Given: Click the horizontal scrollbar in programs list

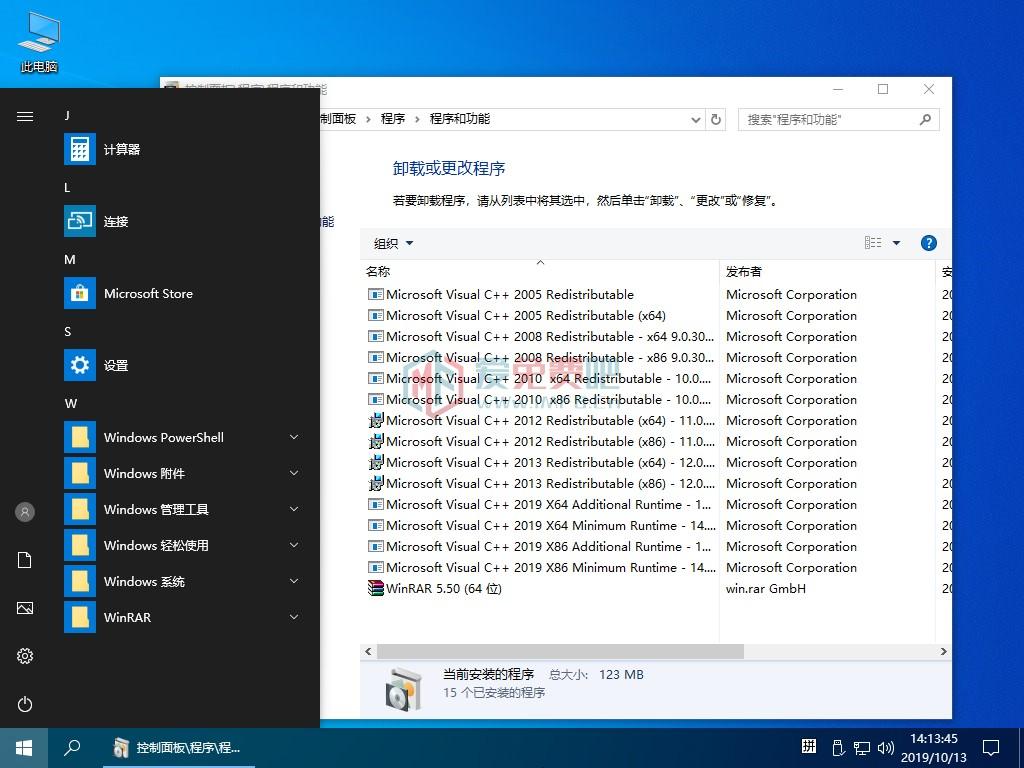Looking at the screenshot, I should [x=560, y=651].
